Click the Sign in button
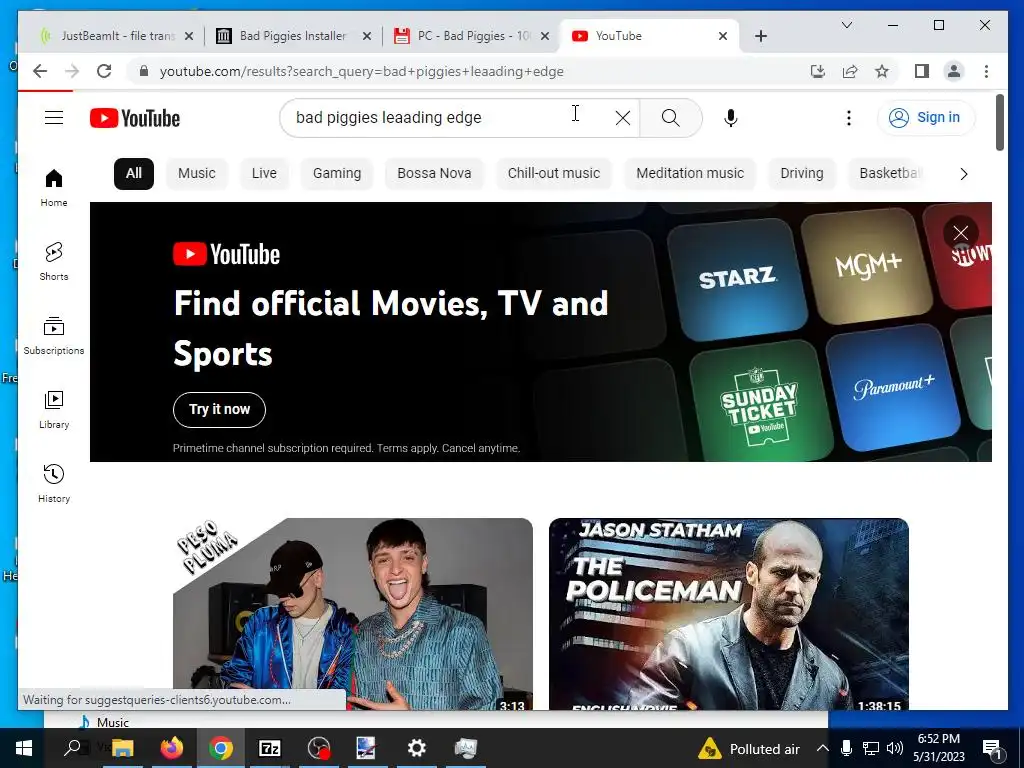 pyautogui.click(x=926, y=118)
